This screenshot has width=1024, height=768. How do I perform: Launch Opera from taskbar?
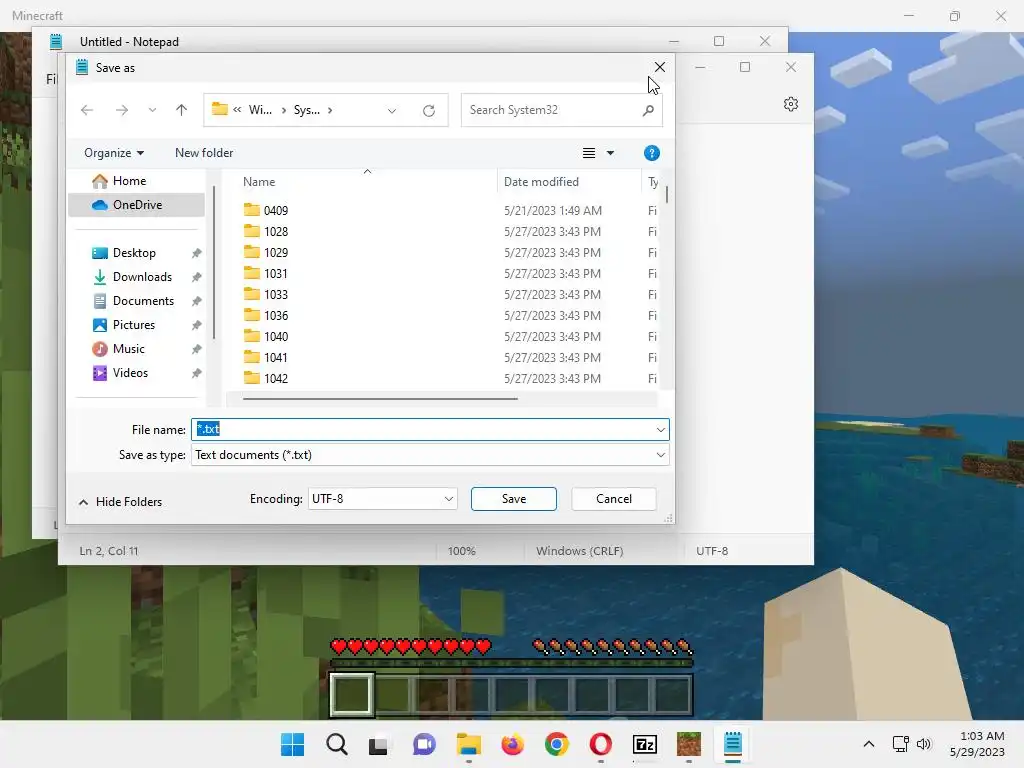pos(600,744)
